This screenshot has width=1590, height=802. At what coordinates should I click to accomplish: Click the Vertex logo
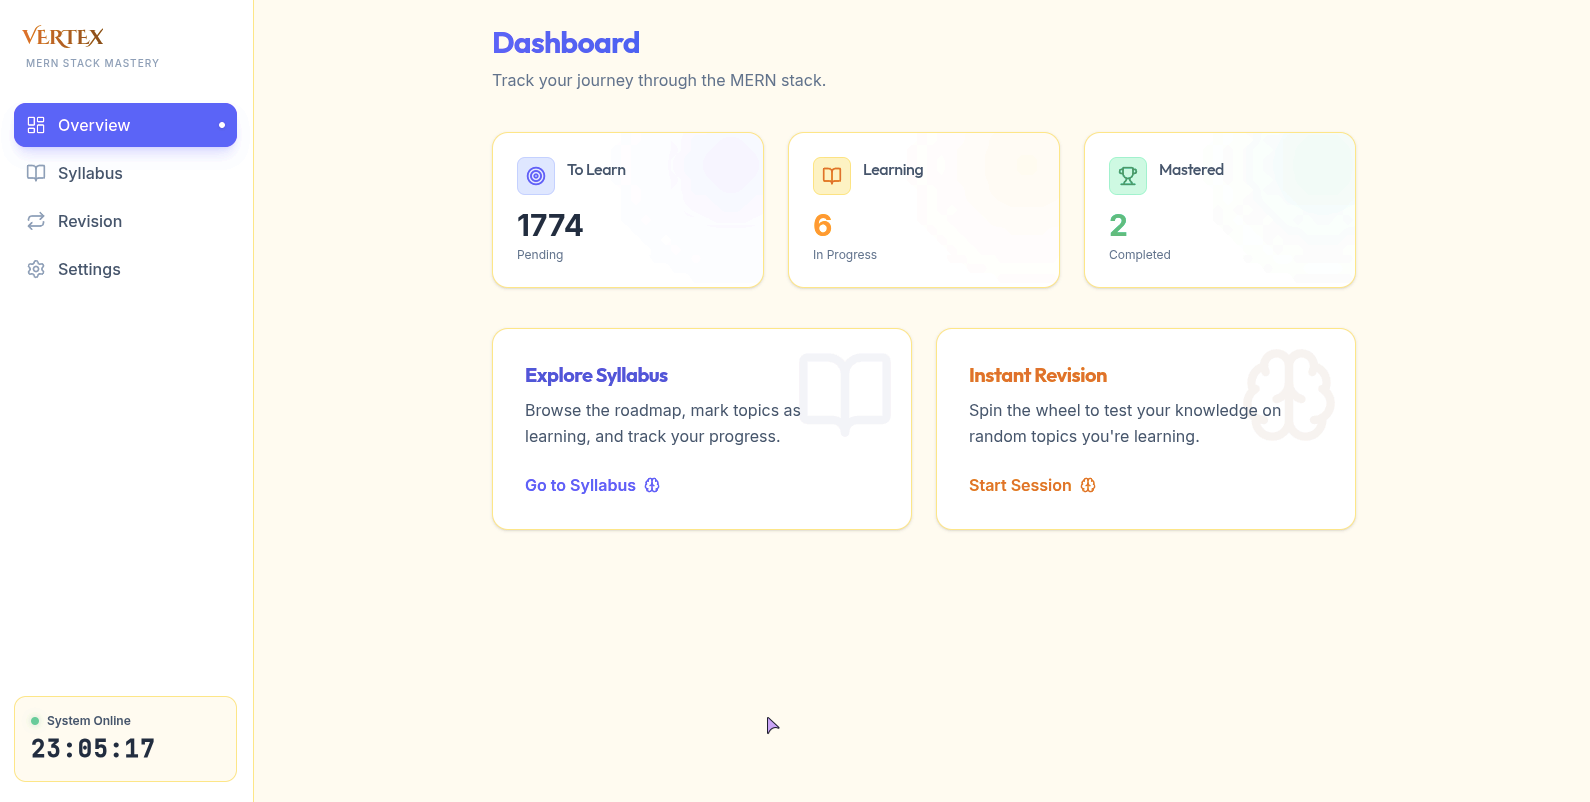pos(63,37)
